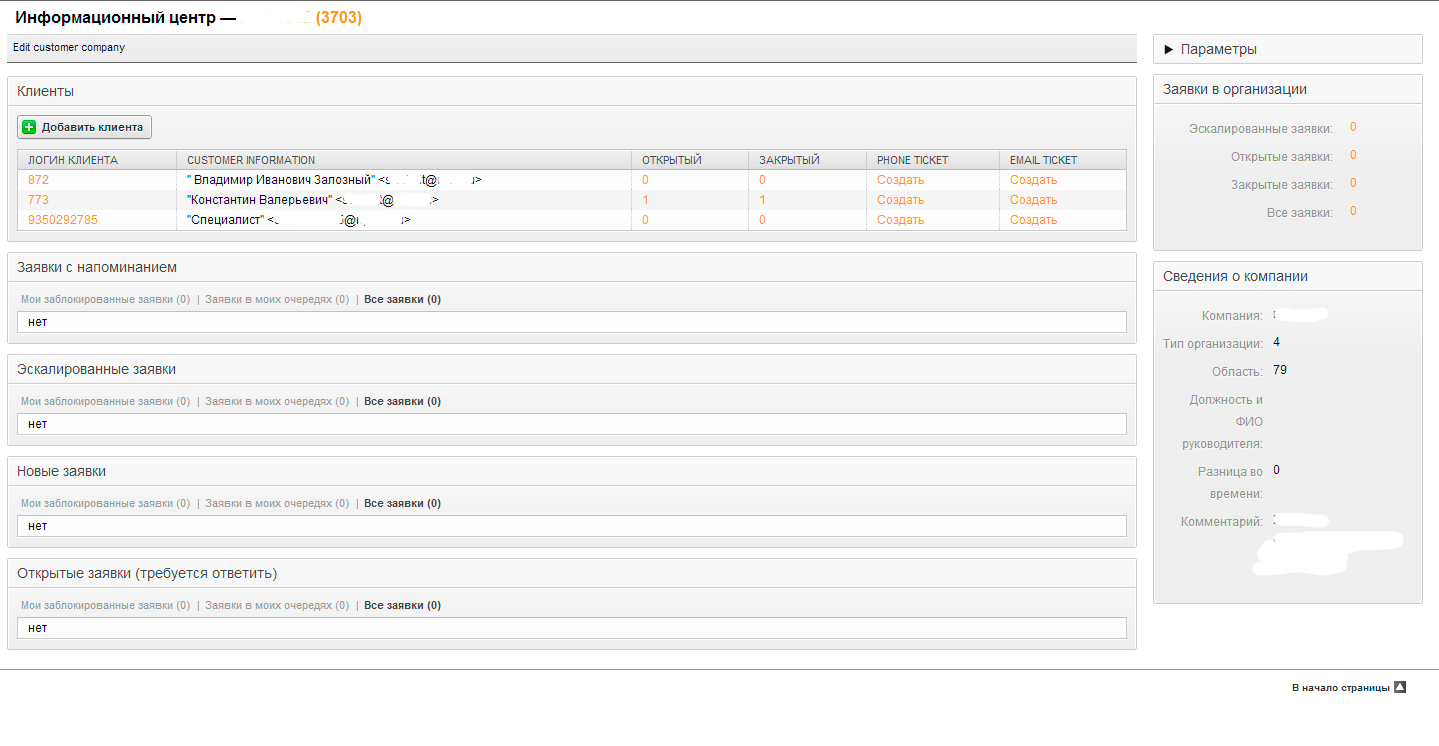Open the Edit customer company link

(69, 47)
